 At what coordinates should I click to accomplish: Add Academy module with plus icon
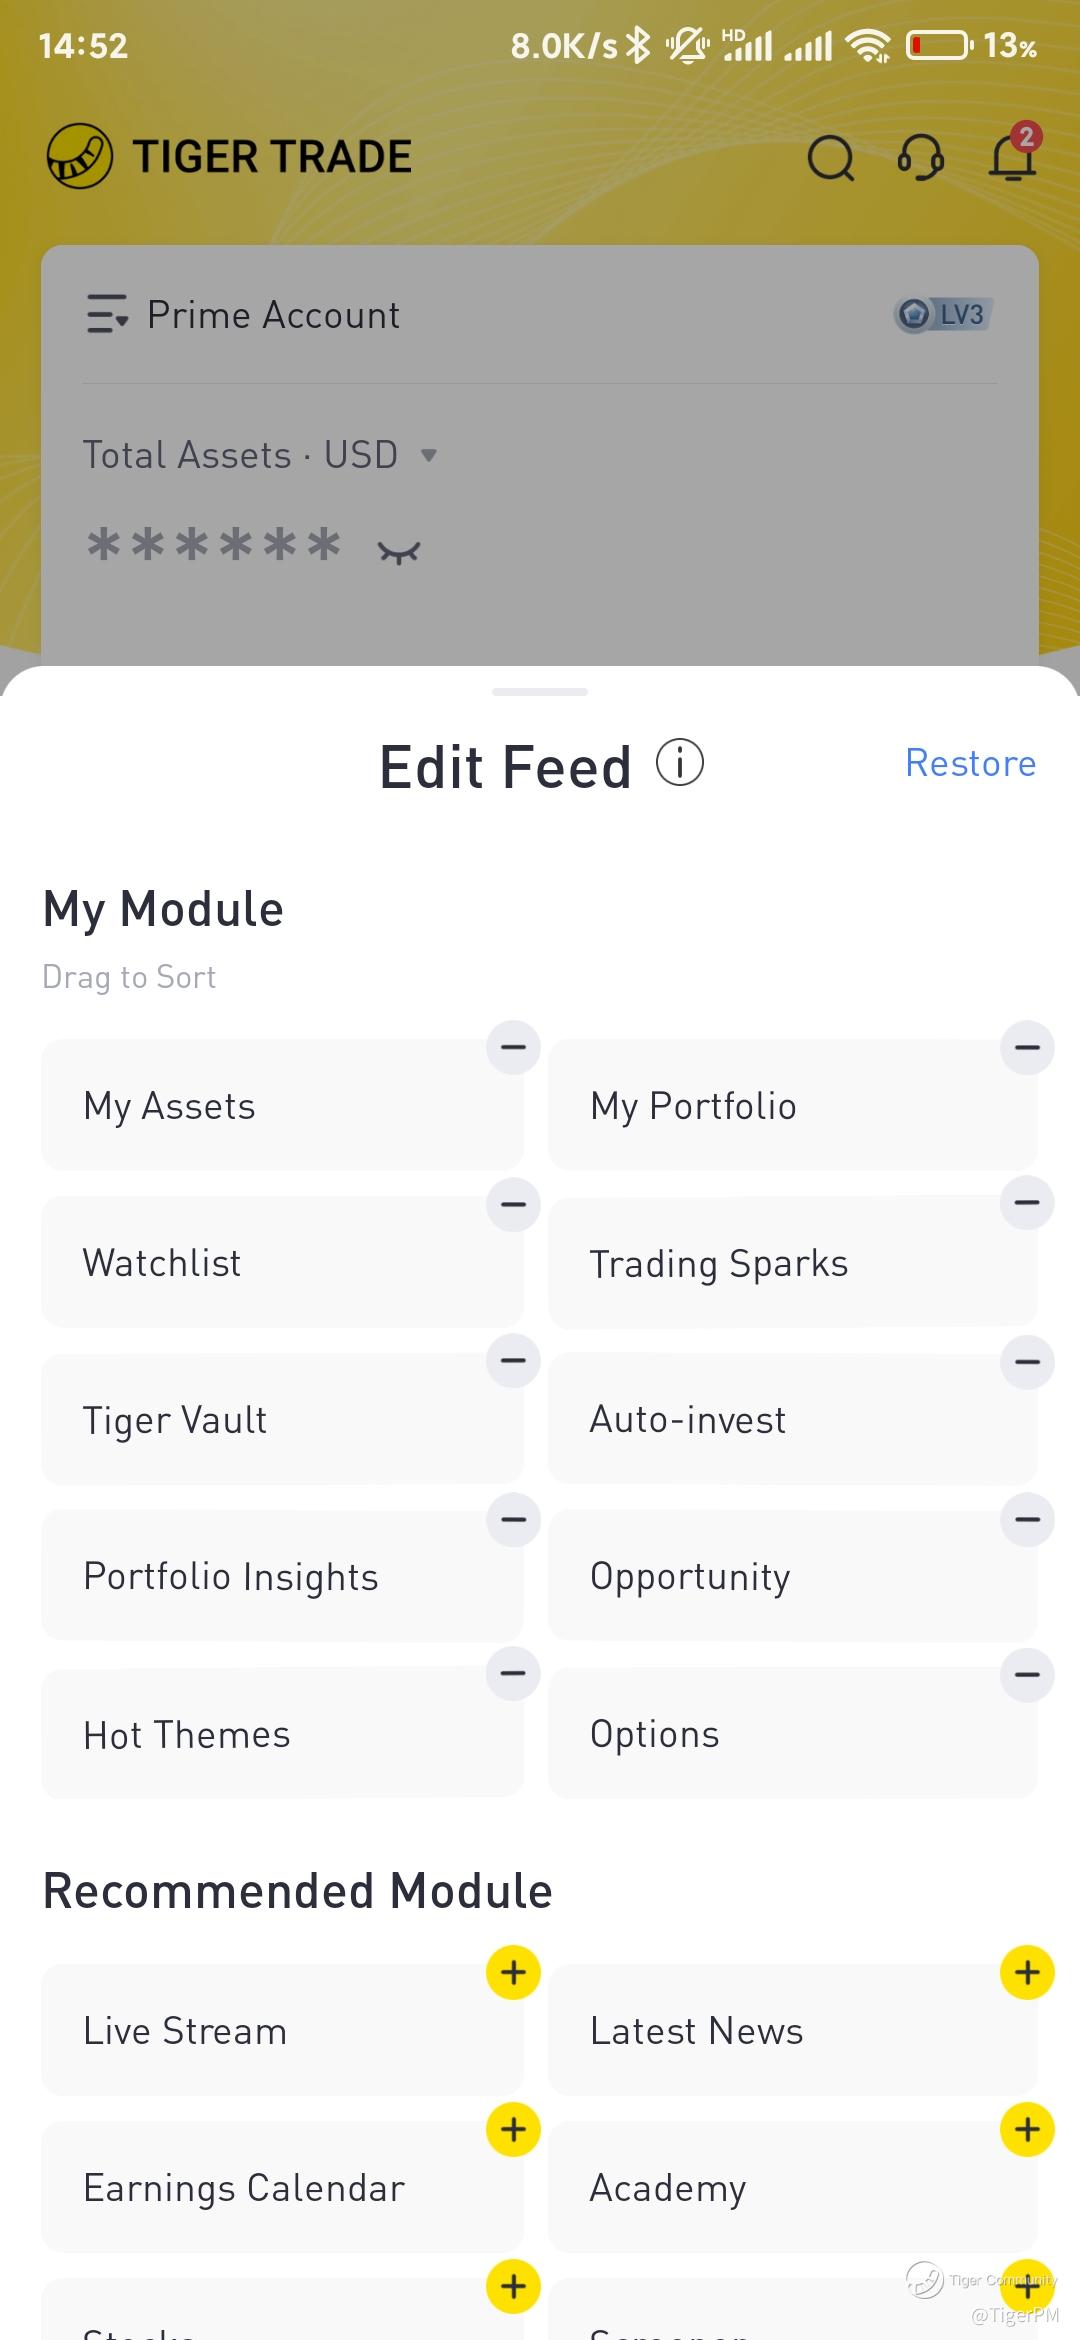1027,2129
